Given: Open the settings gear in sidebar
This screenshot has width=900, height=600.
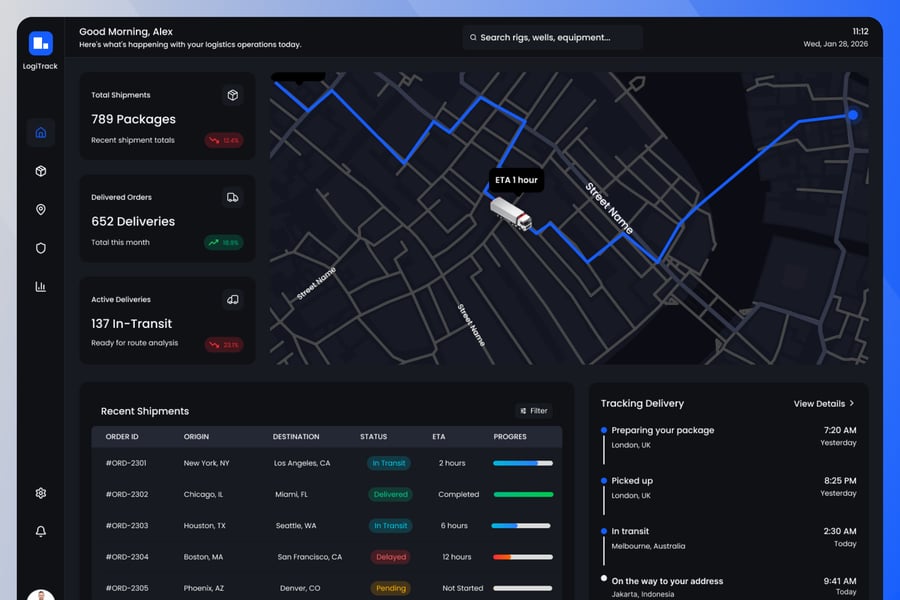Looking at the screenshot, I should [41, 493].
